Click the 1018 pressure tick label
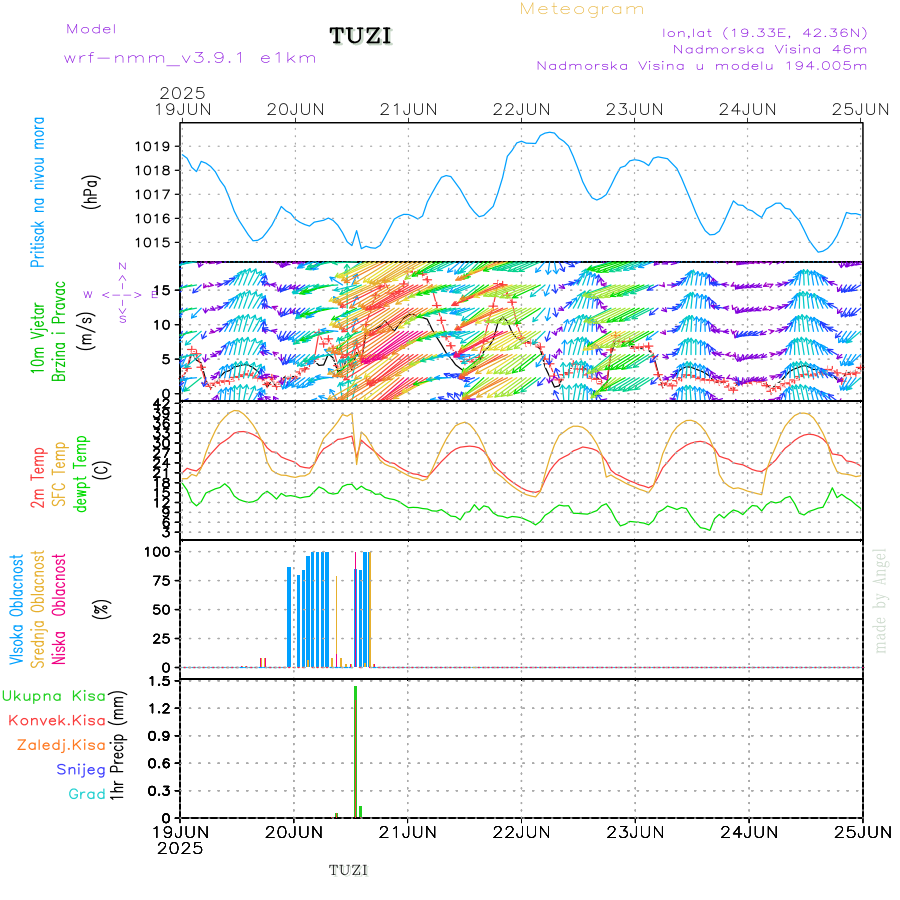 (x=153, y=170)
